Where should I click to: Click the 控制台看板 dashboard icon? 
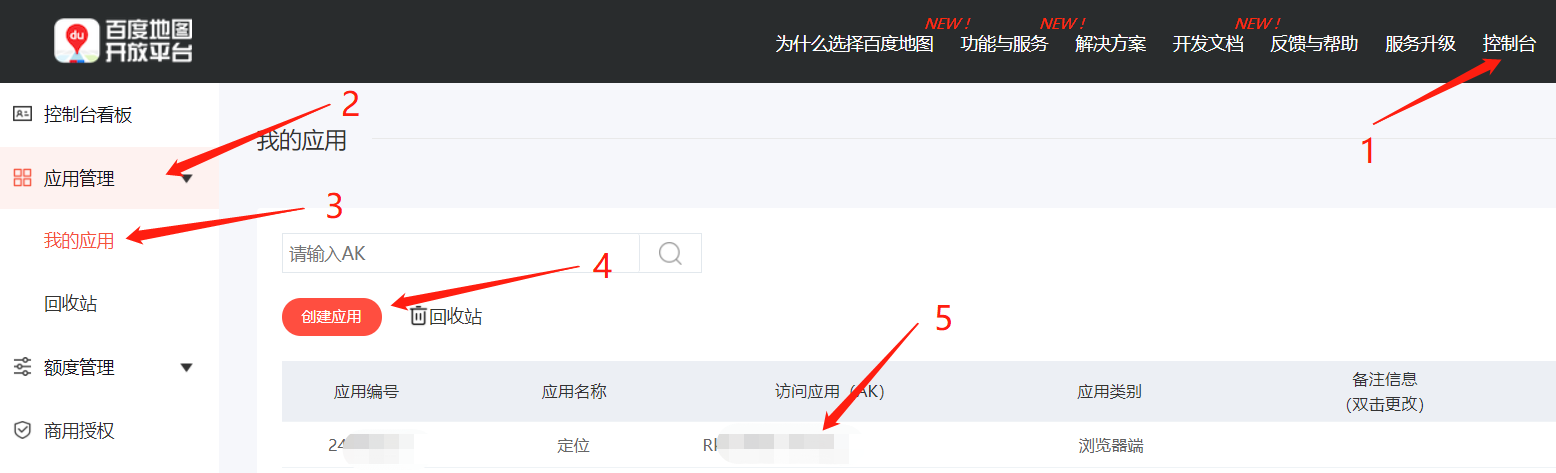(x=22, y=114)
